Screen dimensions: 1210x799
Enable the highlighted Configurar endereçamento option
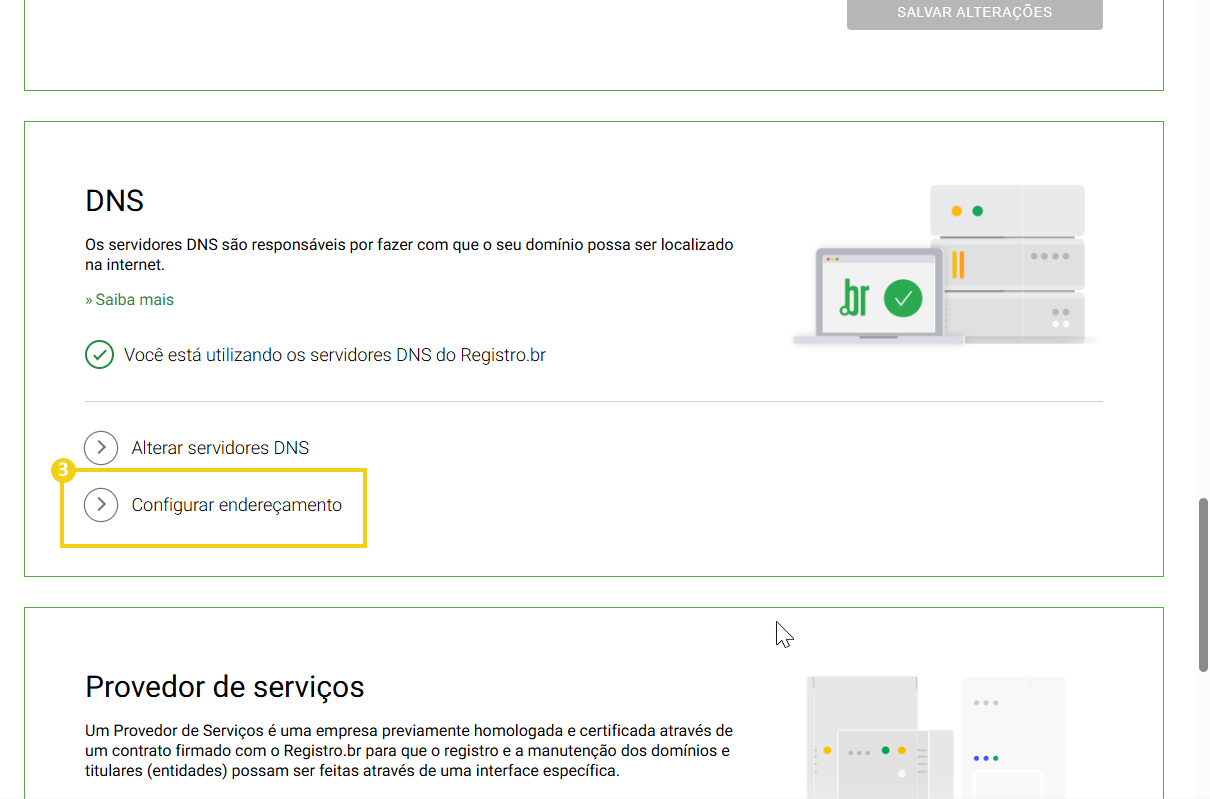(237, 505)
